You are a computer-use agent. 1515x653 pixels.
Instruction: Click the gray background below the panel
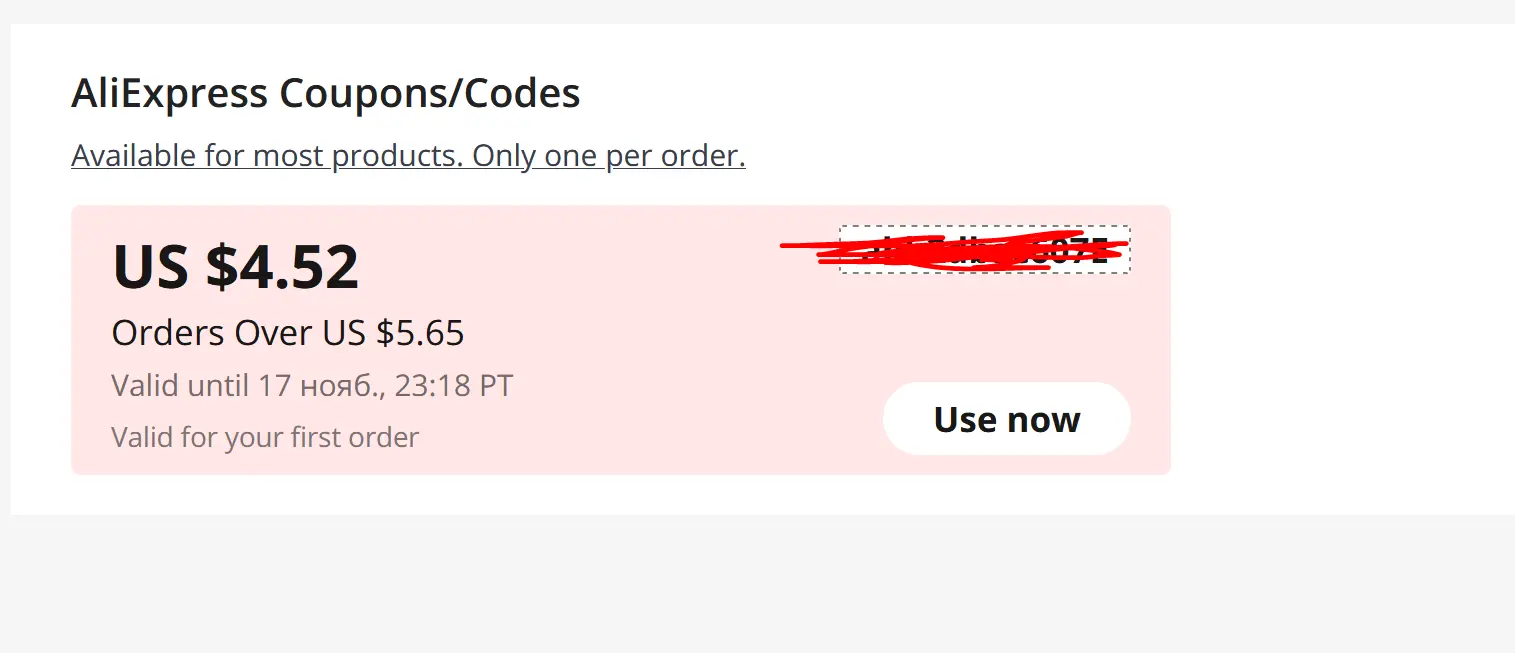coord(757,585)
